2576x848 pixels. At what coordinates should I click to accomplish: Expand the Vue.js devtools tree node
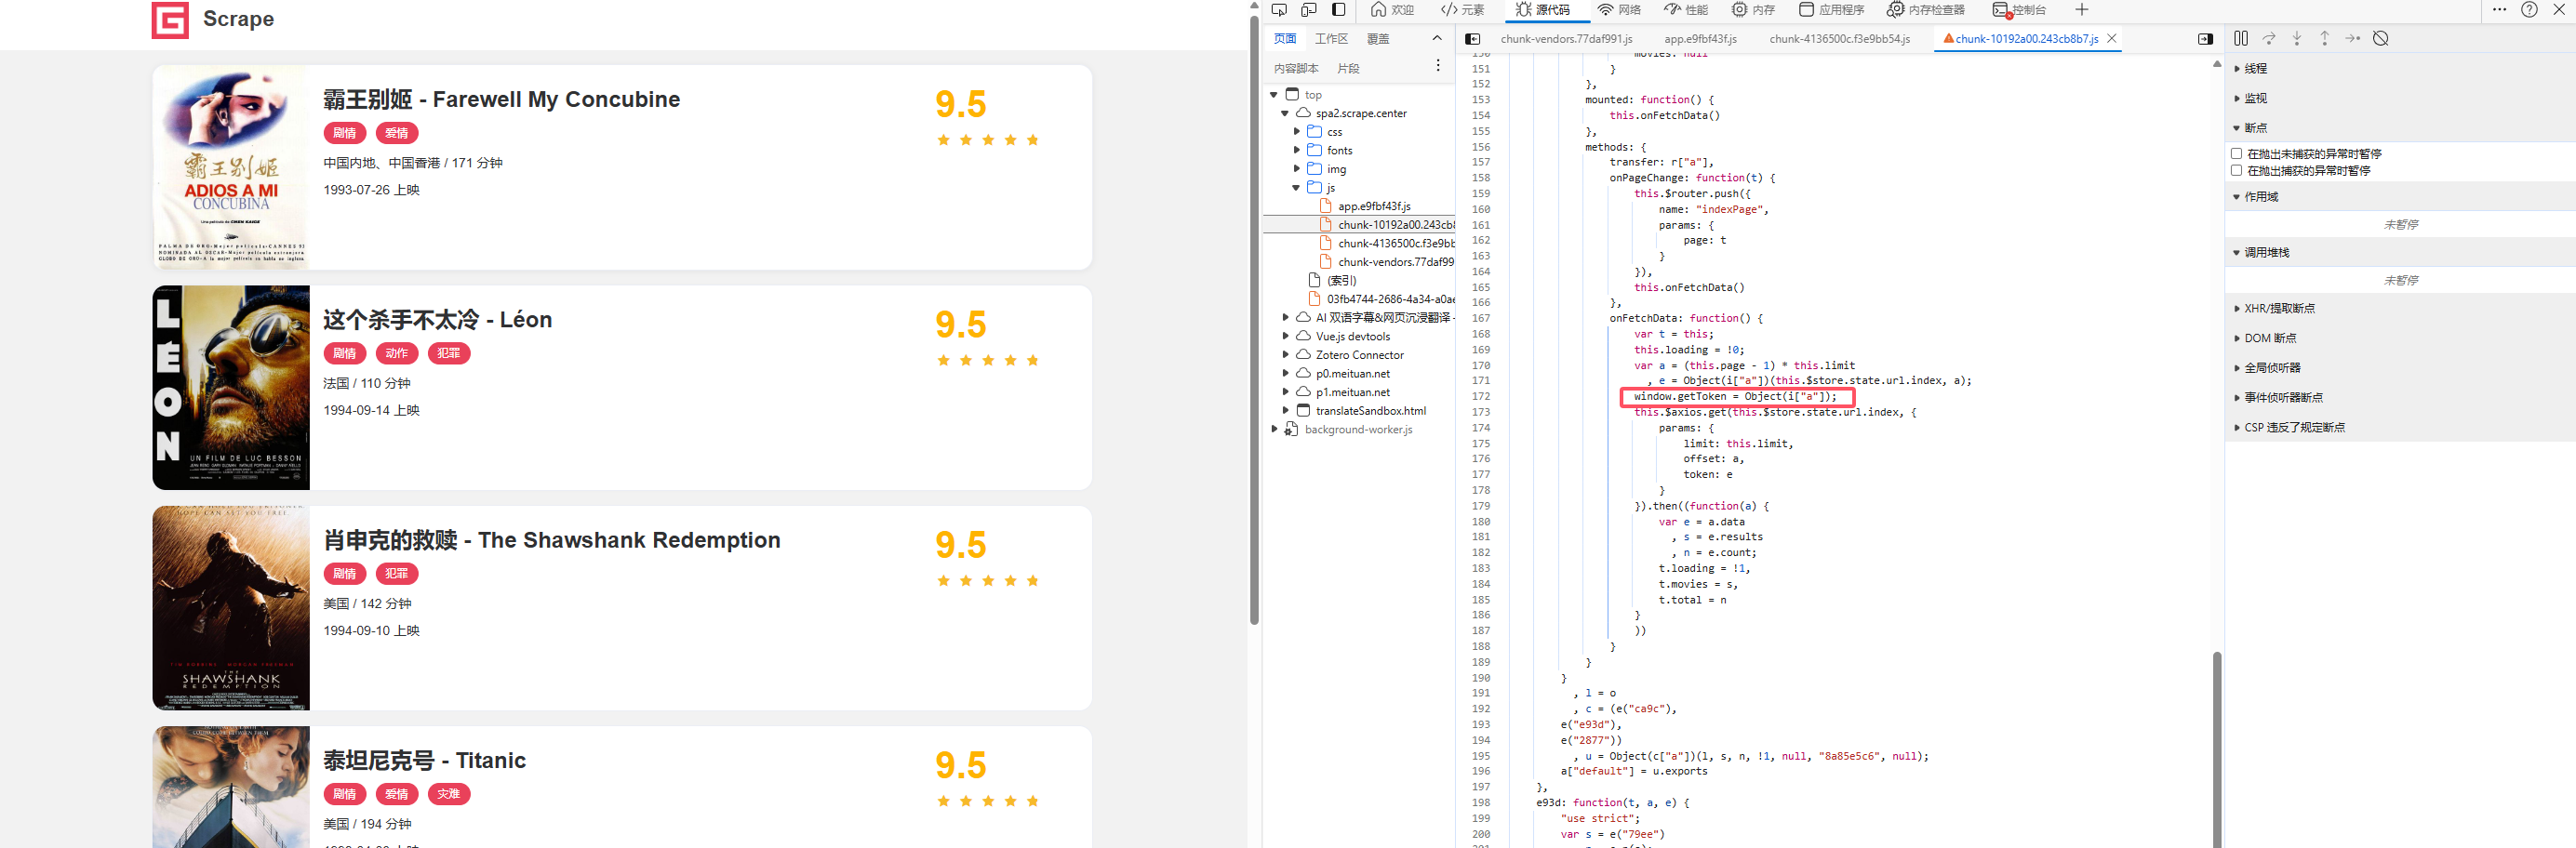(1285, 337)
